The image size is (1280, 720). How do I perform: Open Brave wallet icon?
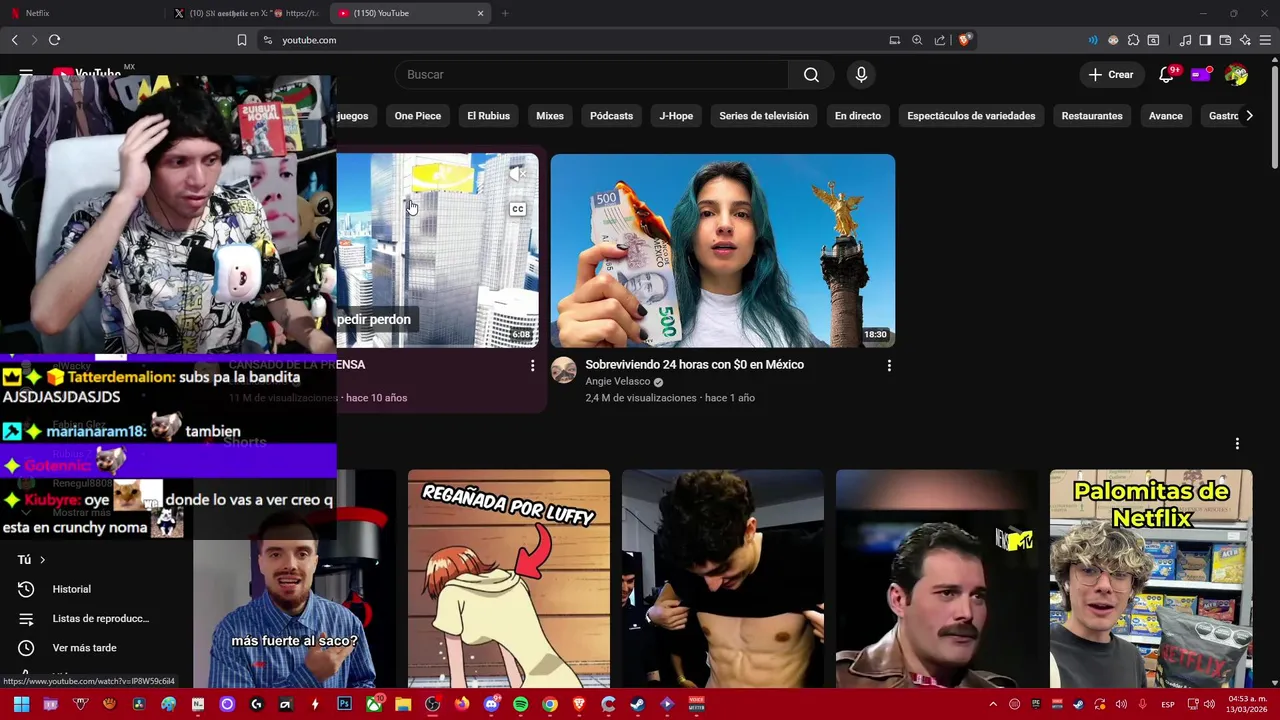(1225, 40)
